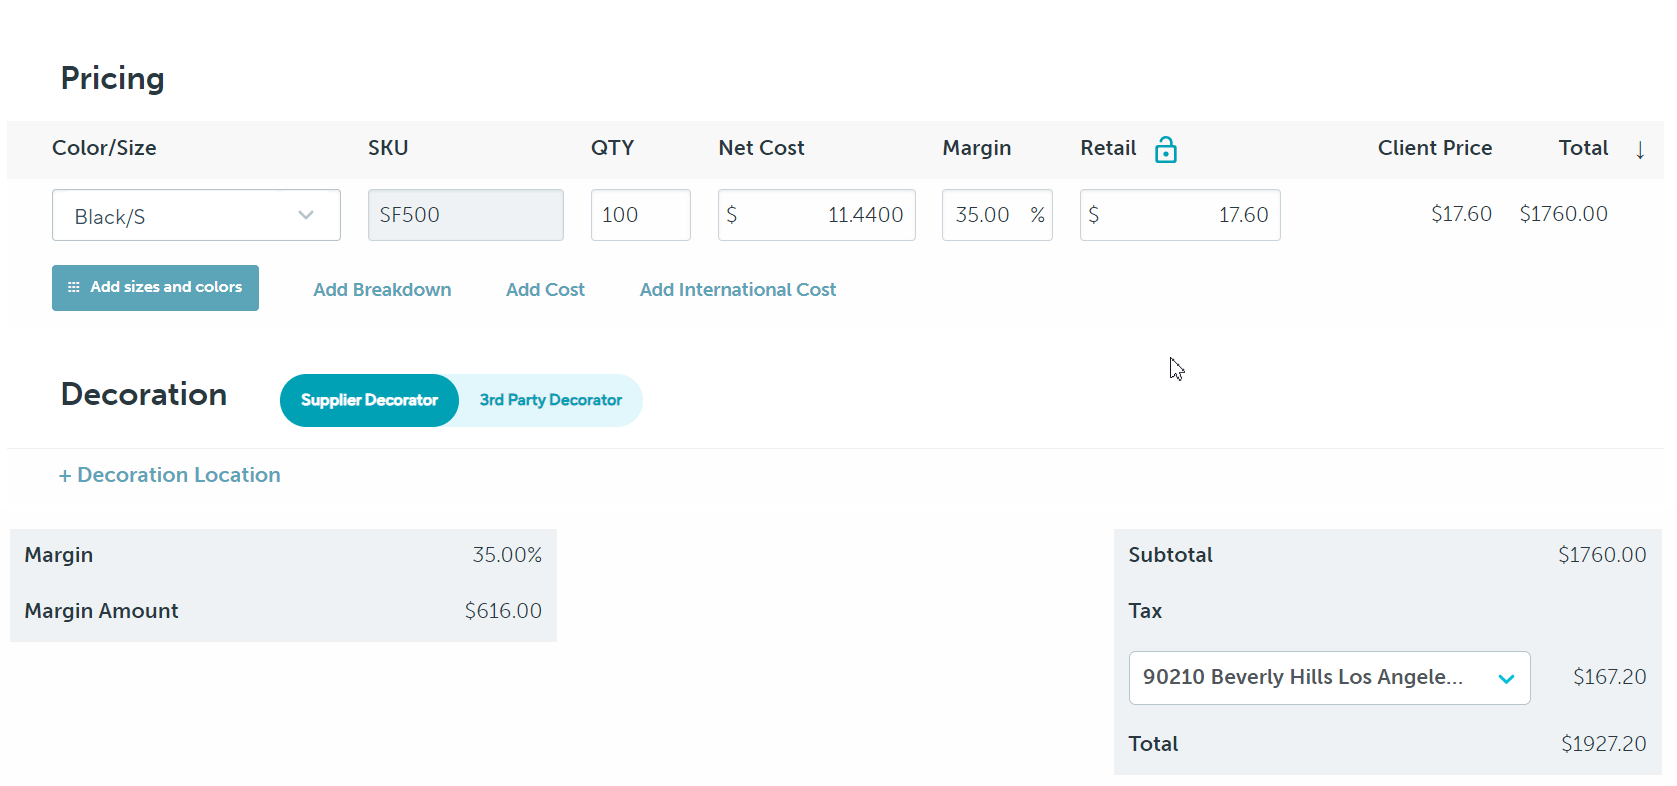Click the QTY field showing 100

[640, 215]
